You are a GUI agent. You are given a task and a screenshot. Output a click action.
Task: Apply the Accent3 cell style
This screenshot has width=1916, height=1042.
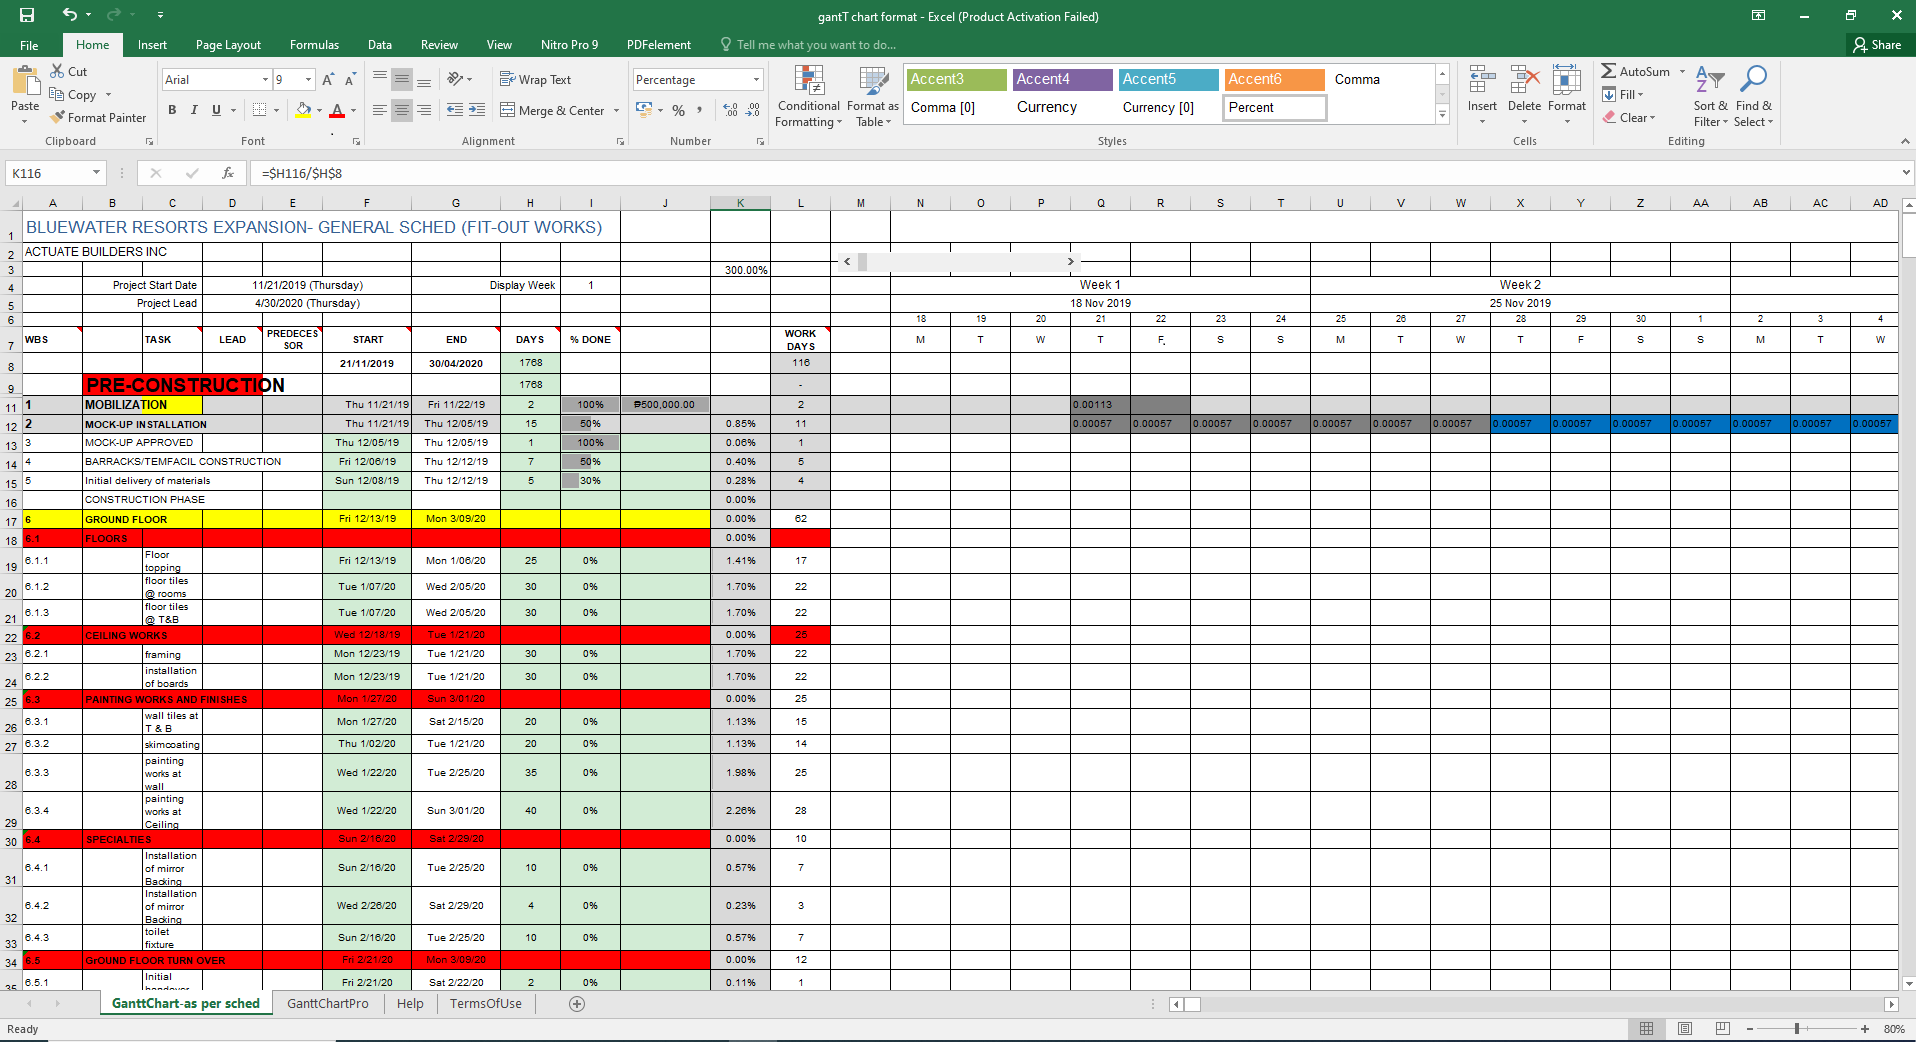956,79
